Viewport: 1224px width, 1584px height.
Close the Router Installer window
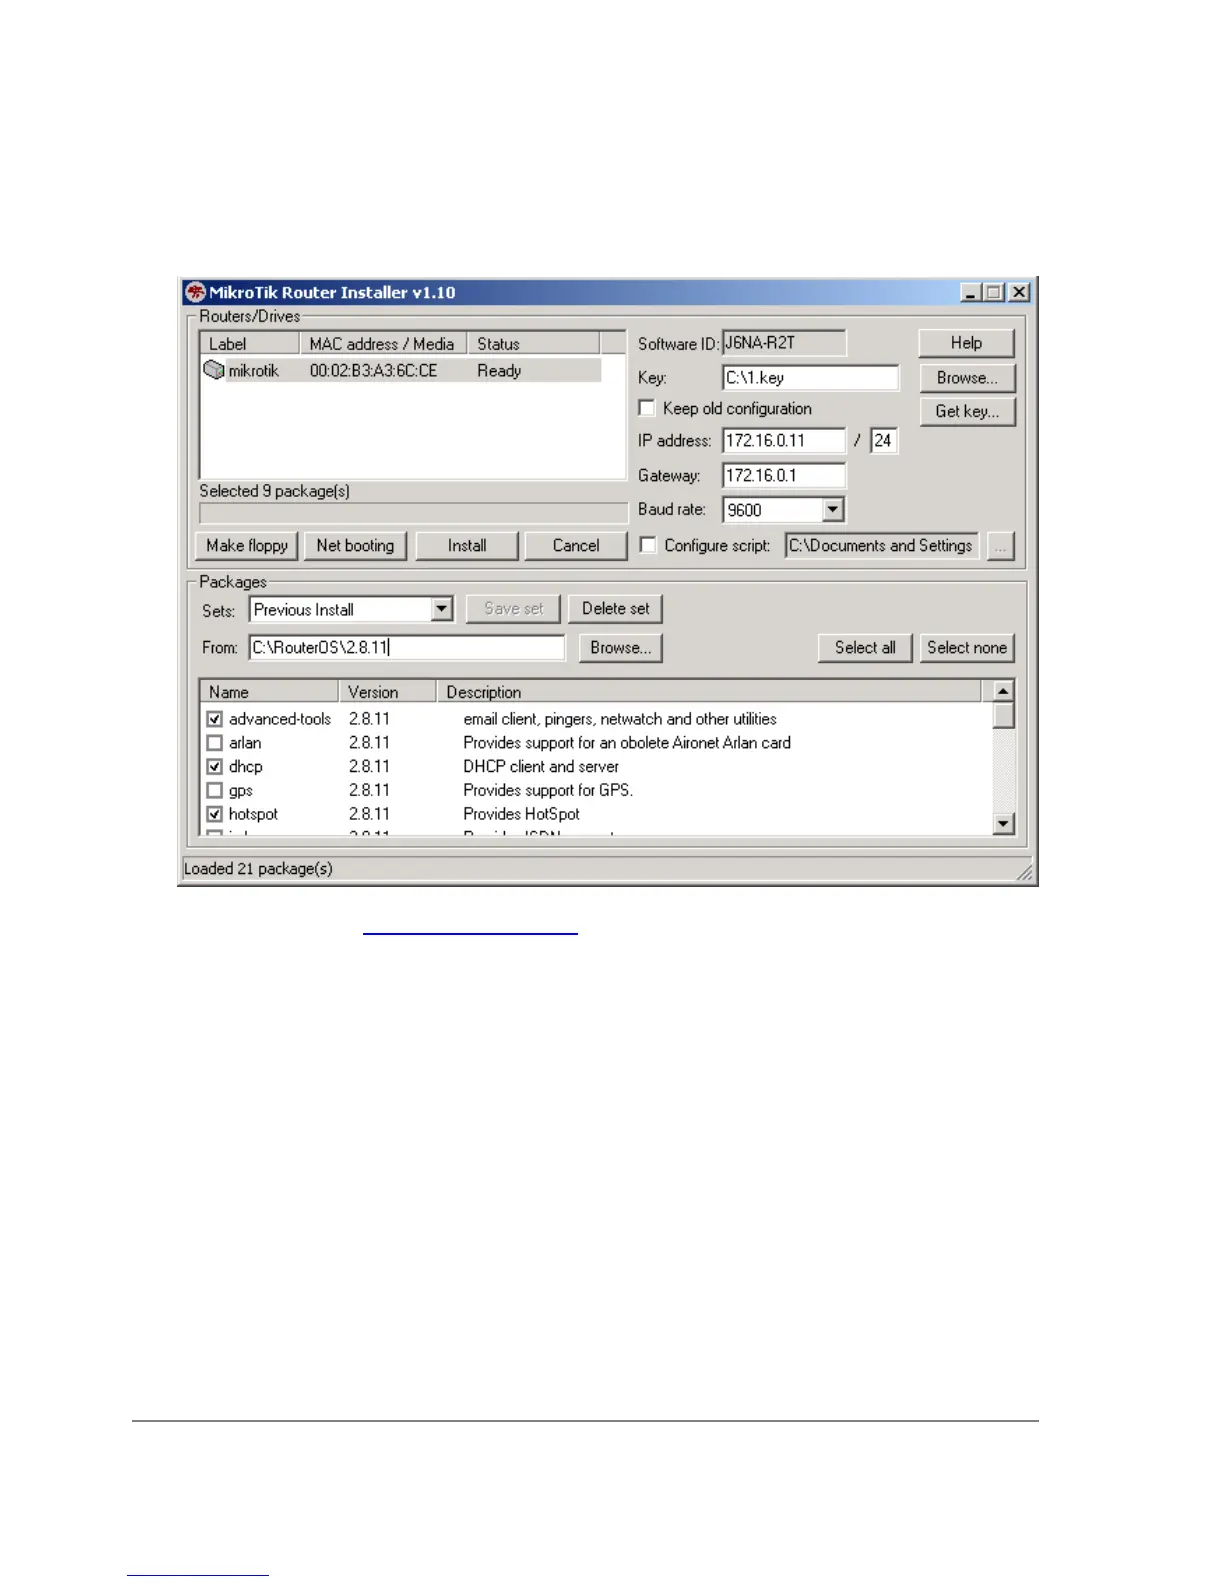[x=1019, y=293]
